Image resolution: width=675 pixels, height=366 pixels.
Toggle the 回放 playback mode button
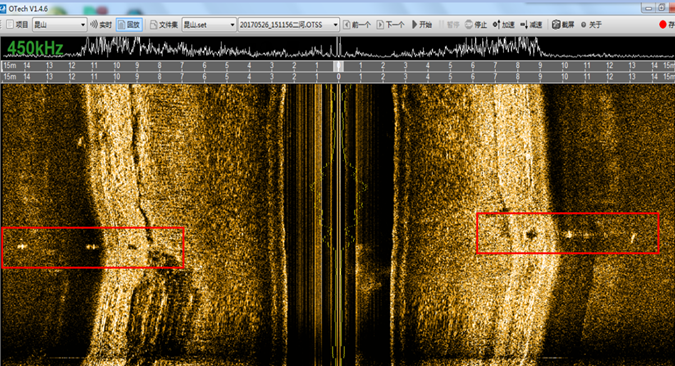(x=129, y=25)
